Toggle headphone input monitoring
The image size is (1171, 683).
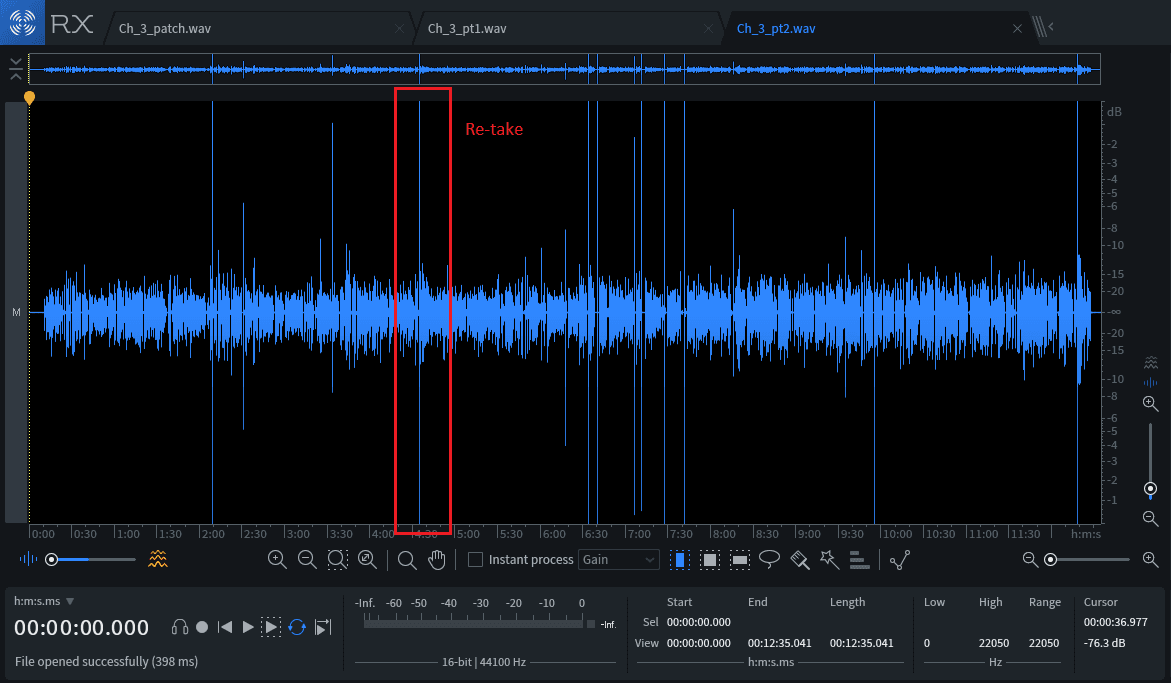click(x=179, y=627)
